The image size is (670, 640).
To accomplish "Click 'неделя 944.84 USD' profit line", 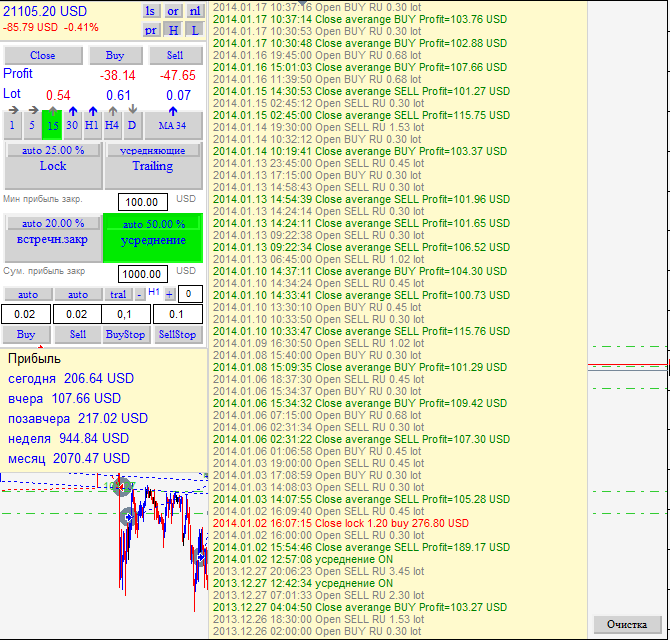I will click(68, 439).
